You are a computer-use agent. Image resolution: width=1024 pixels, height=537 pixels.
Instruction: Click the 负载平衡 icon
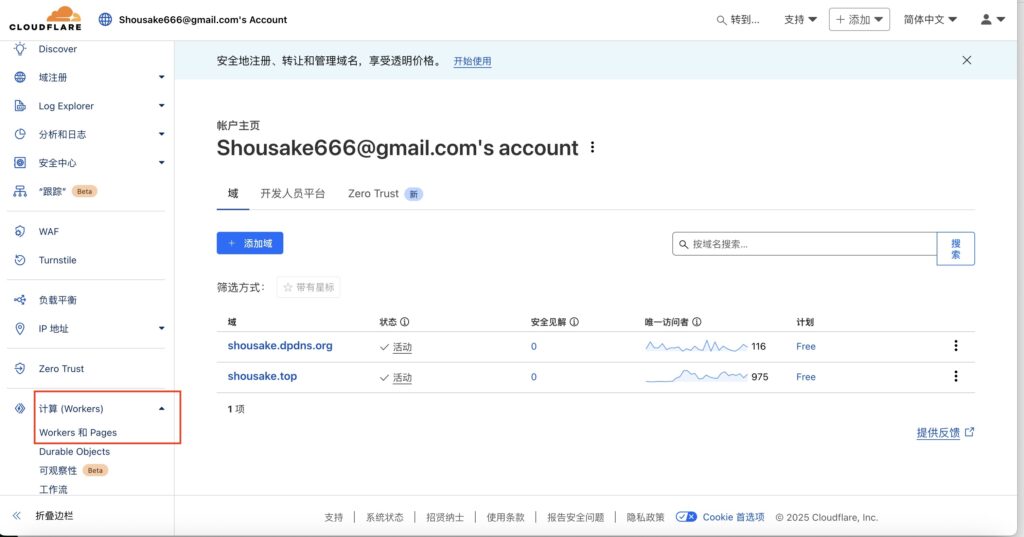(x=20, y=300)
